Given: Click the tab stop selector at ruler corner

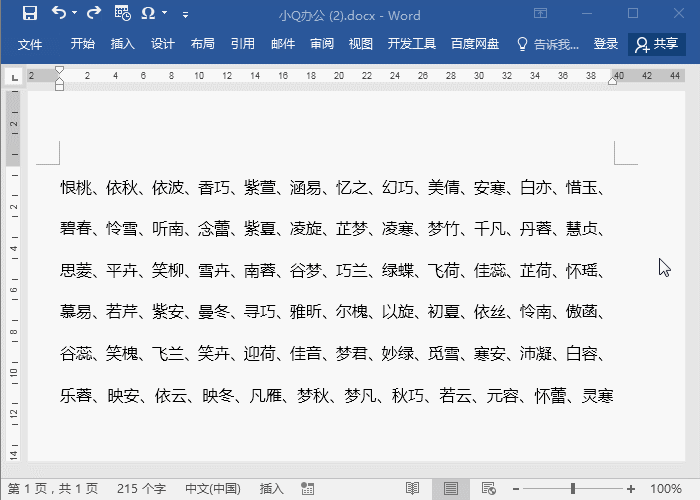Looking at the screenshot, I should click(15, 78).
